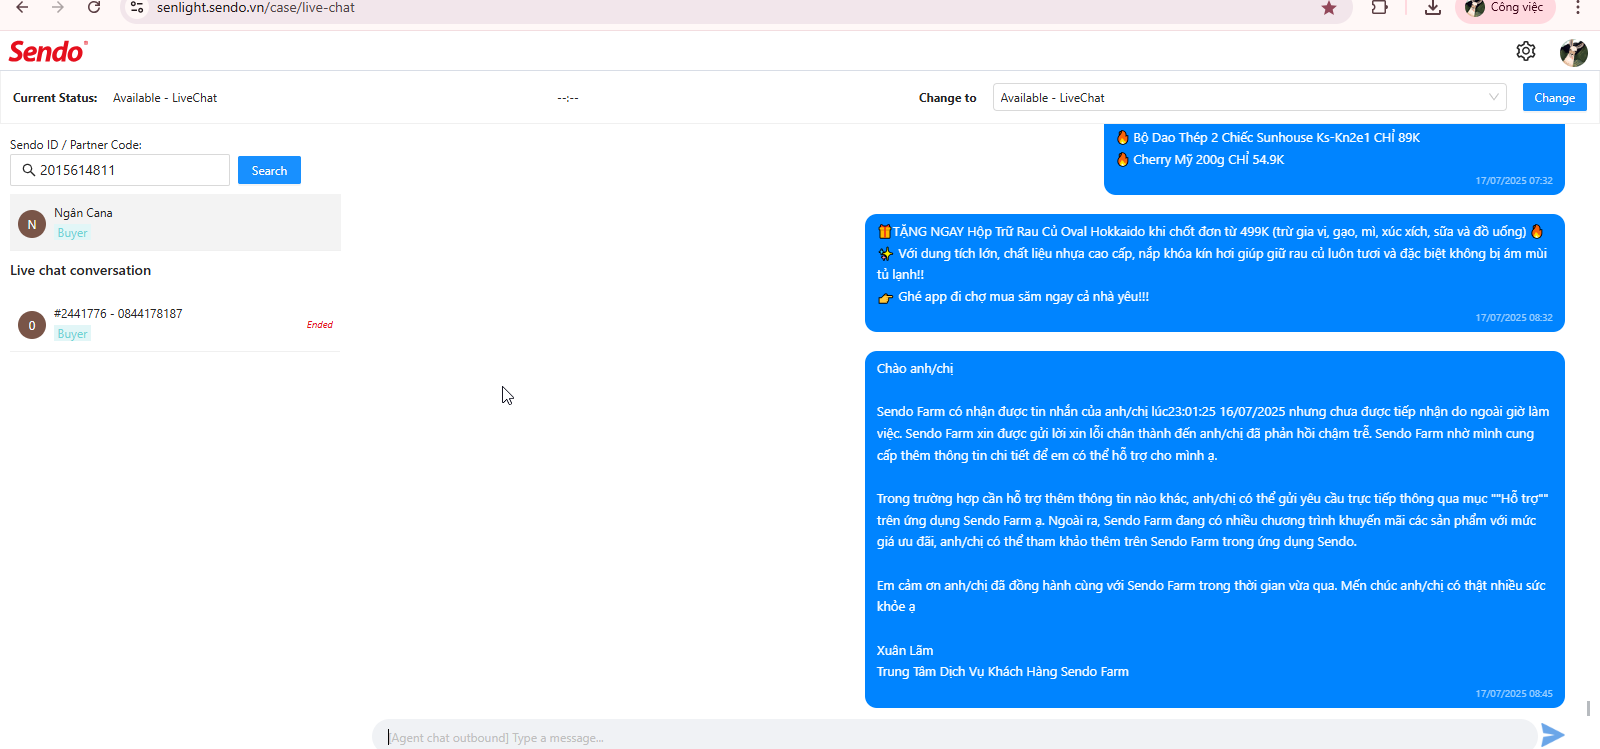Open browser extensions puzzle icon
This screenshot has width=1600, height=749.
pyautogui.click(x=1380, y=7)
